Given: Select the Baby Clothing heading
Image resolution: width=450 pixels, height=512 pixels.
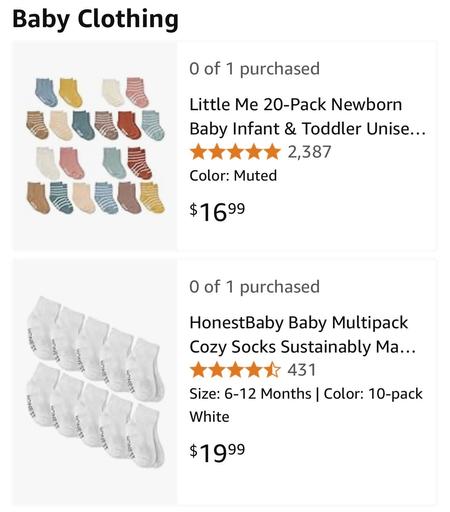Looking at the screenshot, I should tap(95, 19).
